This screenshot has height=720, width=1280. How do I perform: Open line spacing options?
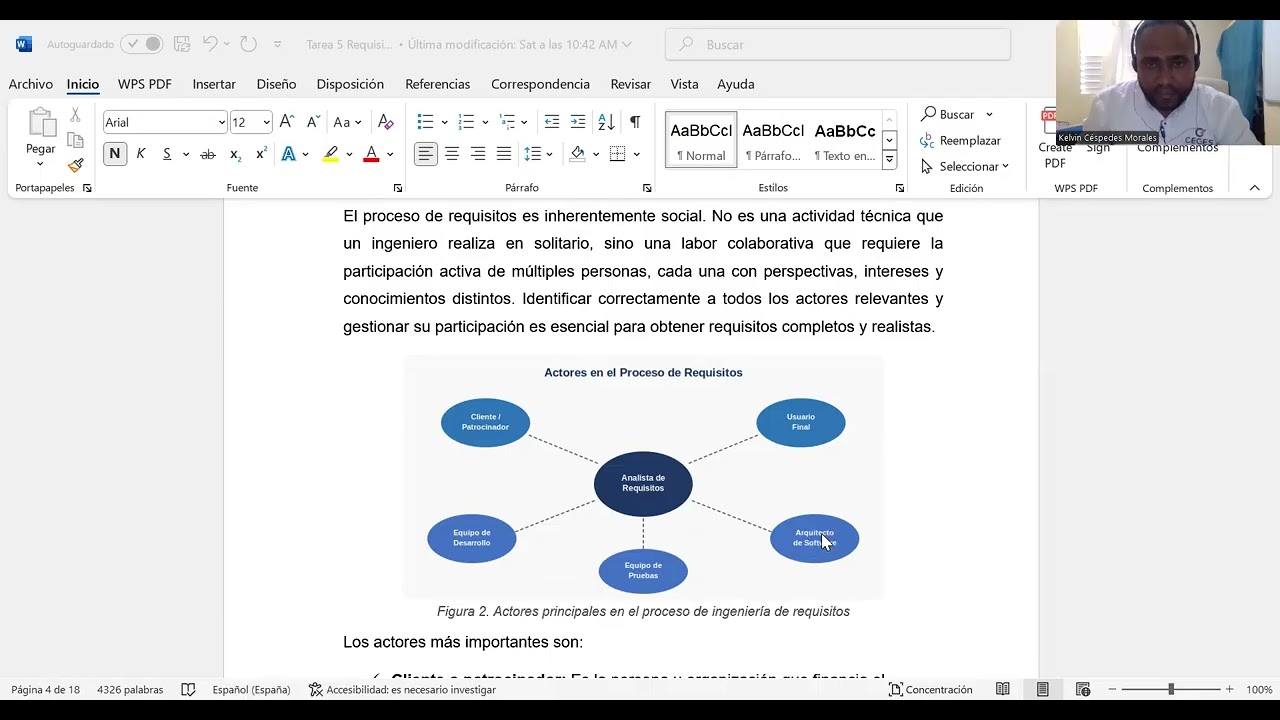click(538, 154)
